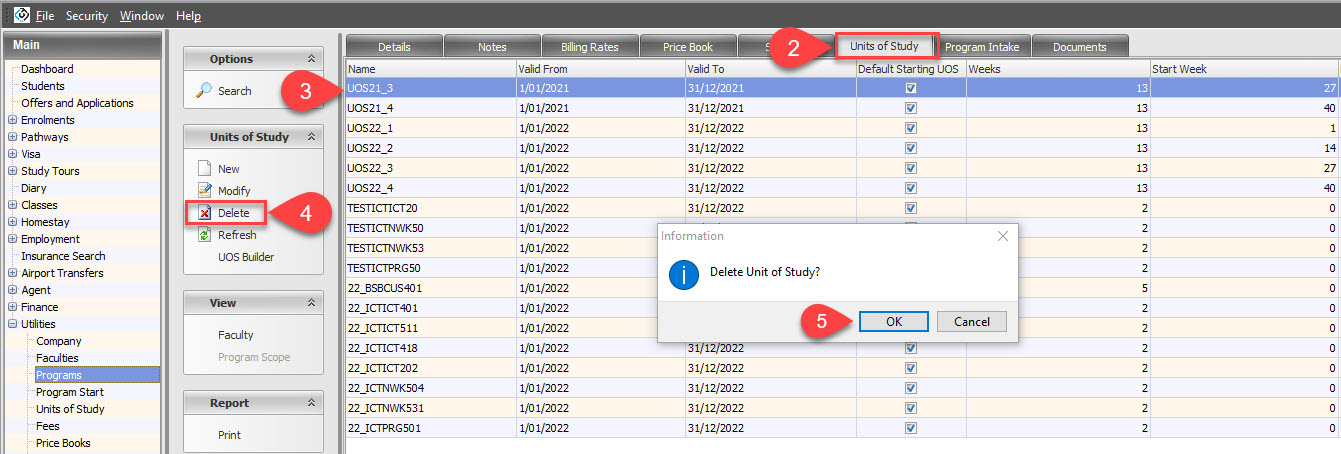Viewport: 1341px width, 454px height.
Task: Collapse the Utilities tree node
Action: 12,324
